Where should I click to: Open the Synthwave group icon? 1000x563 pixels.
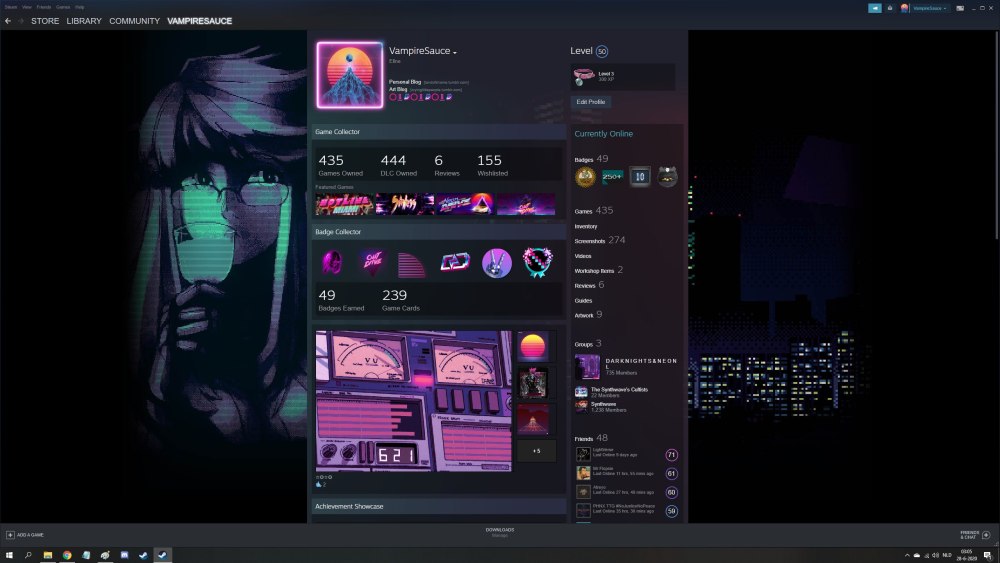(x=581, y=406)
